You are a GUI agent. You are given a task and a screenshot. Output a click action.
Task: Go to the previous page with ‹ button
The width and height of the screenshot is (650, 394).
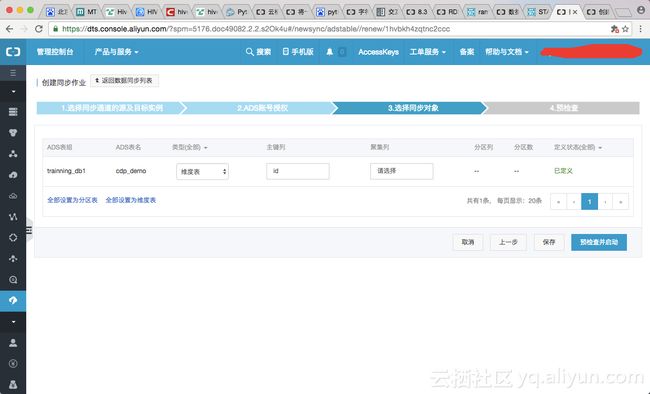[574, 202]
